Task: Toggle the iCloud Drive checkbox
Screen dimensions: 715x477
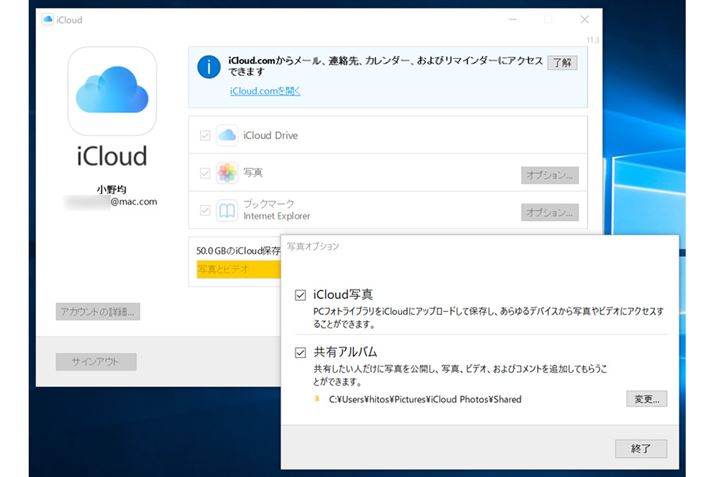Action: tap(205, 135)
